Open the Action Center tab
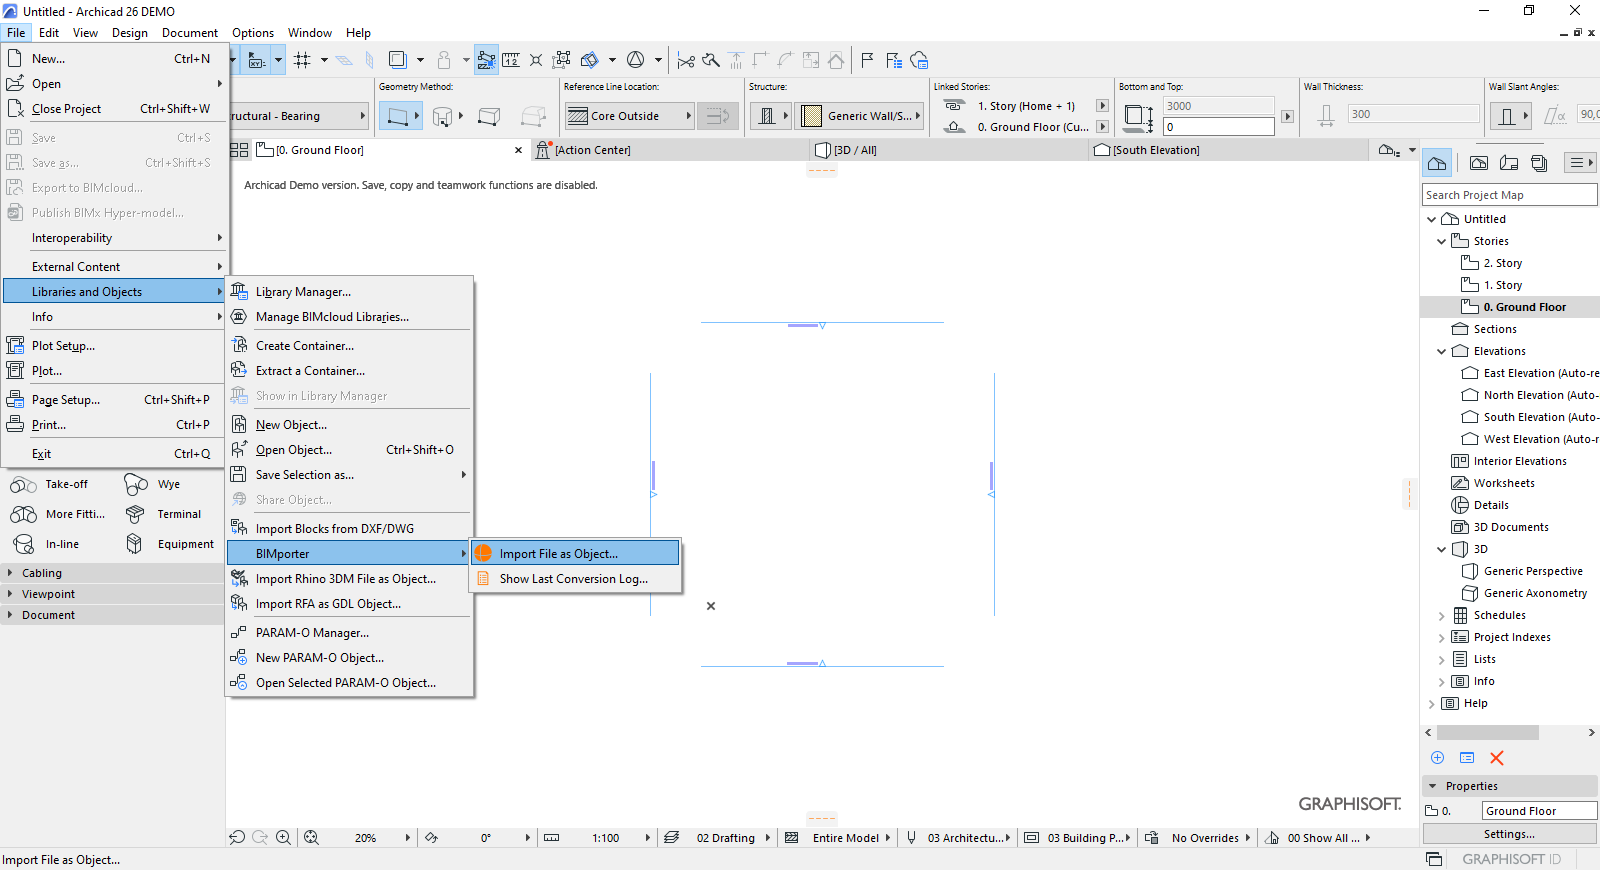This screenshot has width=1600, height=870. 670,150
